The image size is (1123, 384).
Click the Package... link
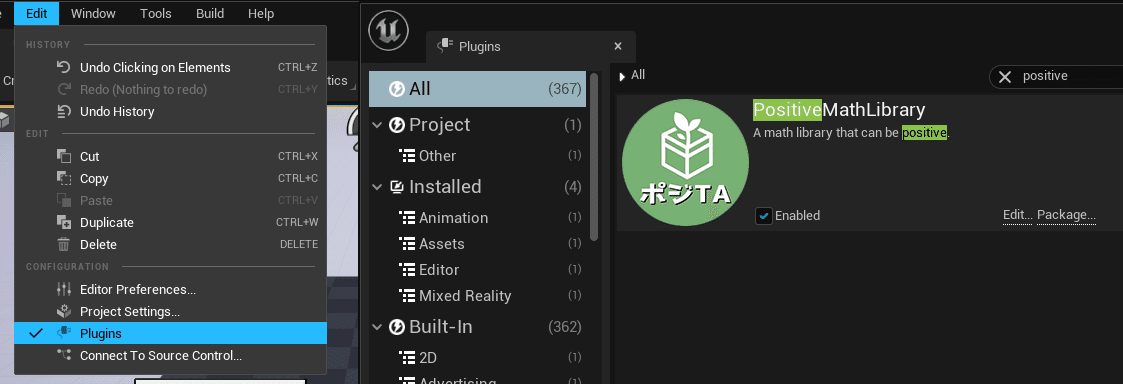pyautogui.click(x=1066, y=215)
